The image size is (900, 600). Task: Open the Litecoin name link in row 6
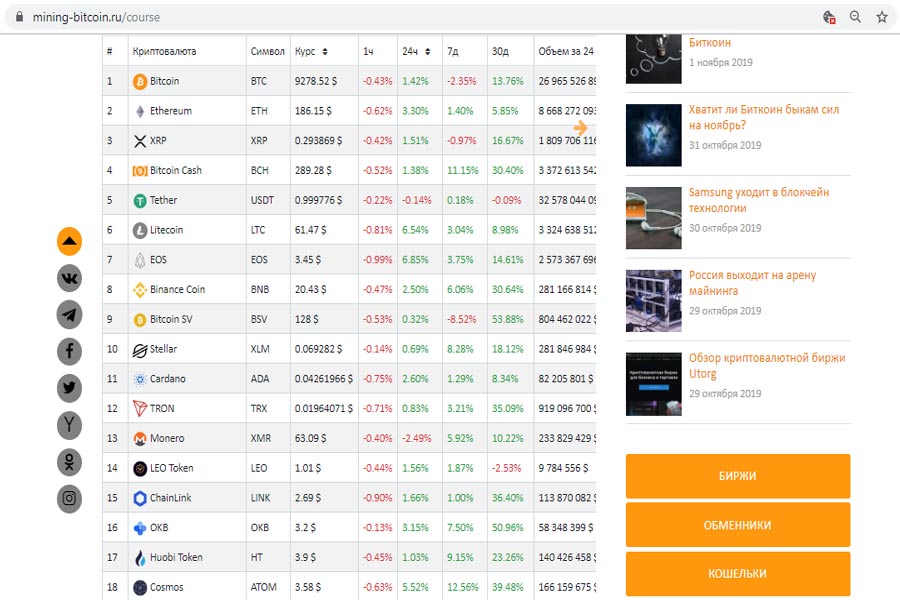point(166,230)
